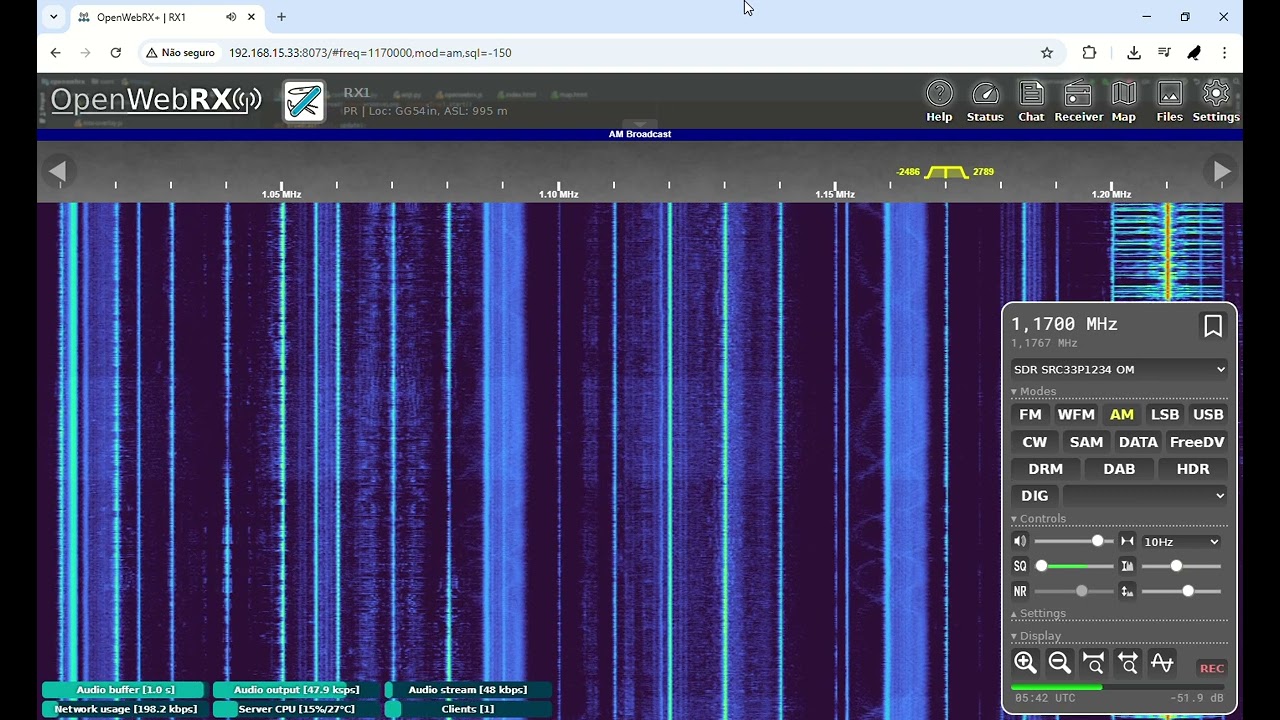Viewport: 1280px width, 720px height.
Task: Open Chrome tab search dropdown
Action: (x=53, y=17)
